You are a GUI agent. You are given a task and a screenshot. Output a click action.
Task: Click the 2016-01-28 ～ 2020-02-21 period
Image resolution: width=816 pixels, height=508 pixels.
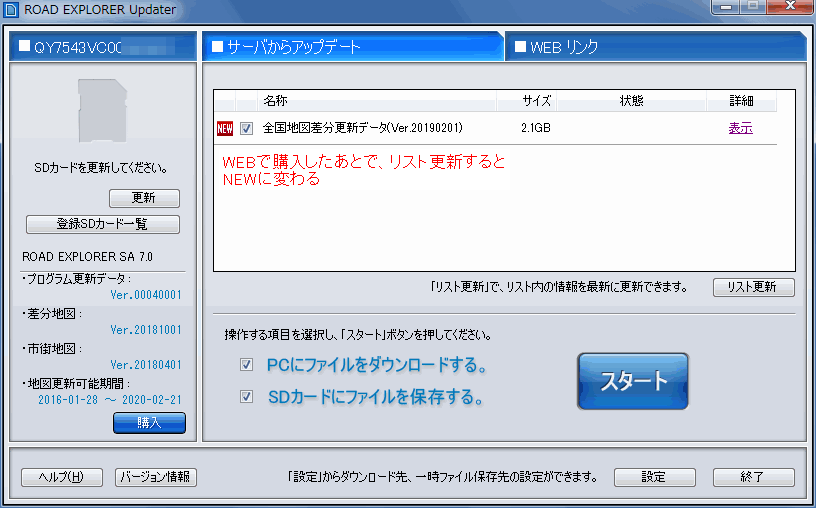tap(110, 400)
